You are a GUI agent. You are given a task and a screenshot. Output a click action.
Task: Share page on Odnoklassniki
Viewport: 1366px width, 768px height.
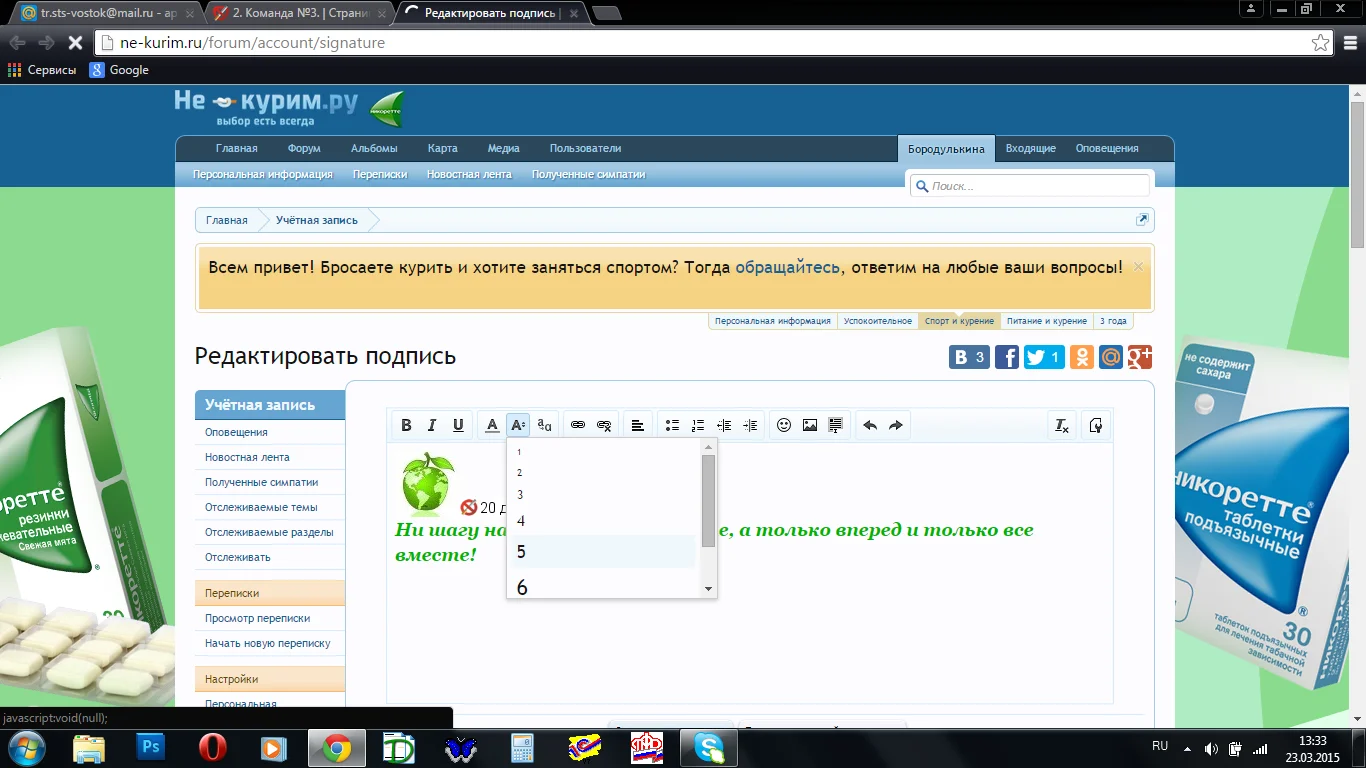[x=1082, y=357]
